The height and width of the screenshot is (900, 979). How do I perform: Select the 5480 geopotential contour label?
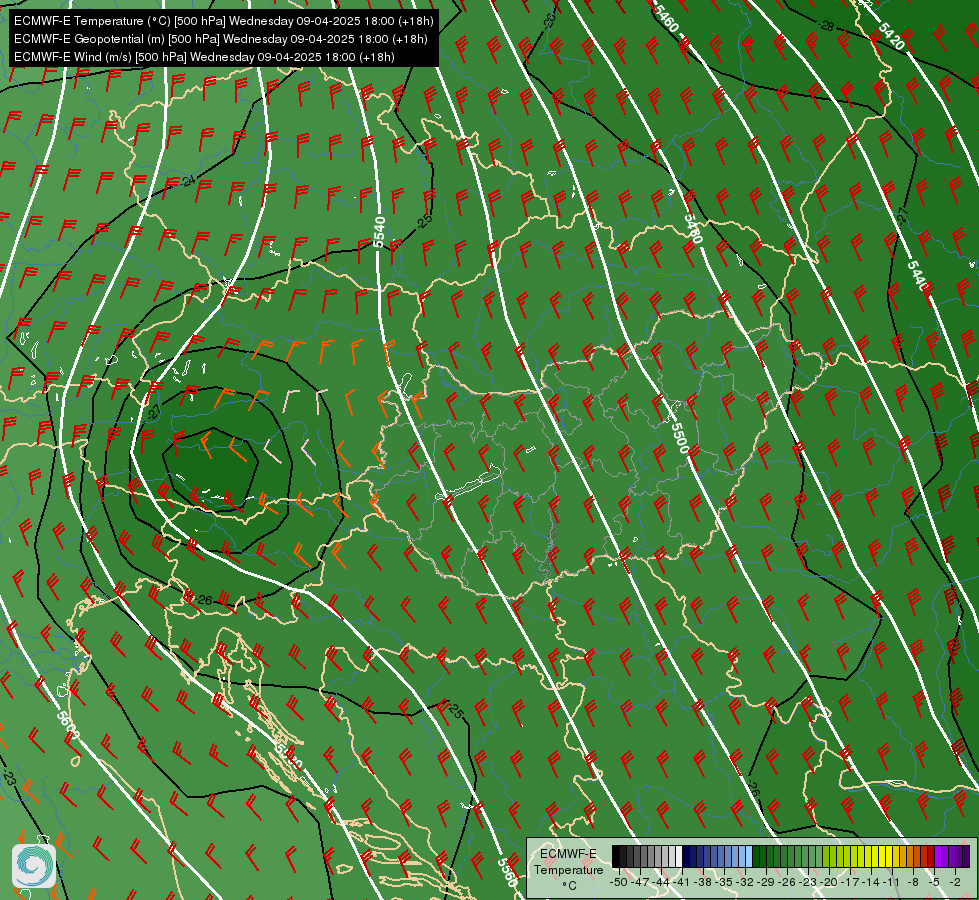click(693, 229)
